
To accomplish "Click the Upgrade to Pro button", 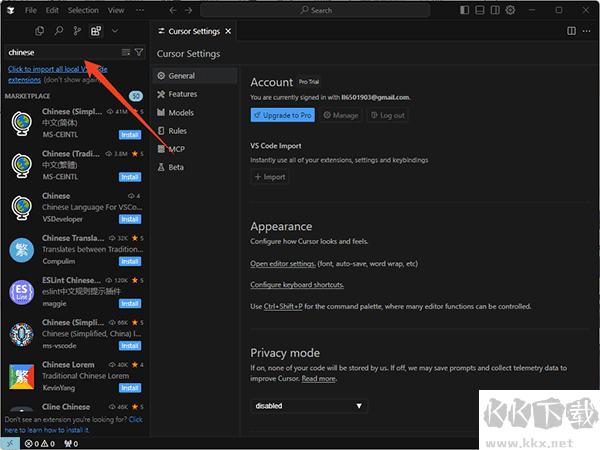I will tap(283, 115).
